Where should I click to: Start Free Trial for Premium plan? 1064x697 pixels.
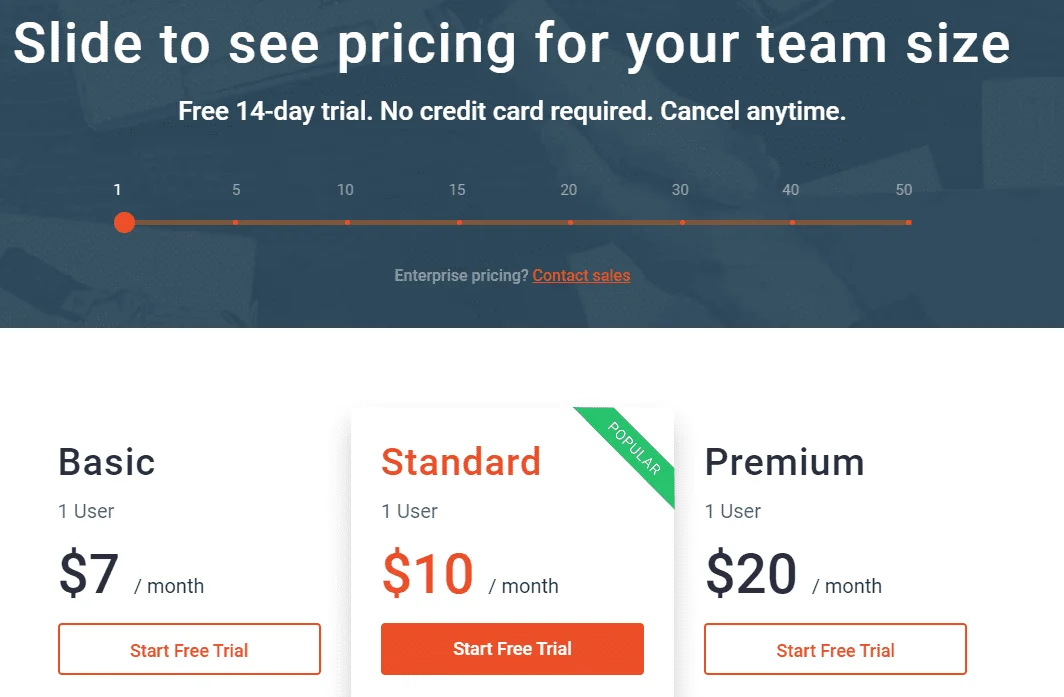pos(835,650)
